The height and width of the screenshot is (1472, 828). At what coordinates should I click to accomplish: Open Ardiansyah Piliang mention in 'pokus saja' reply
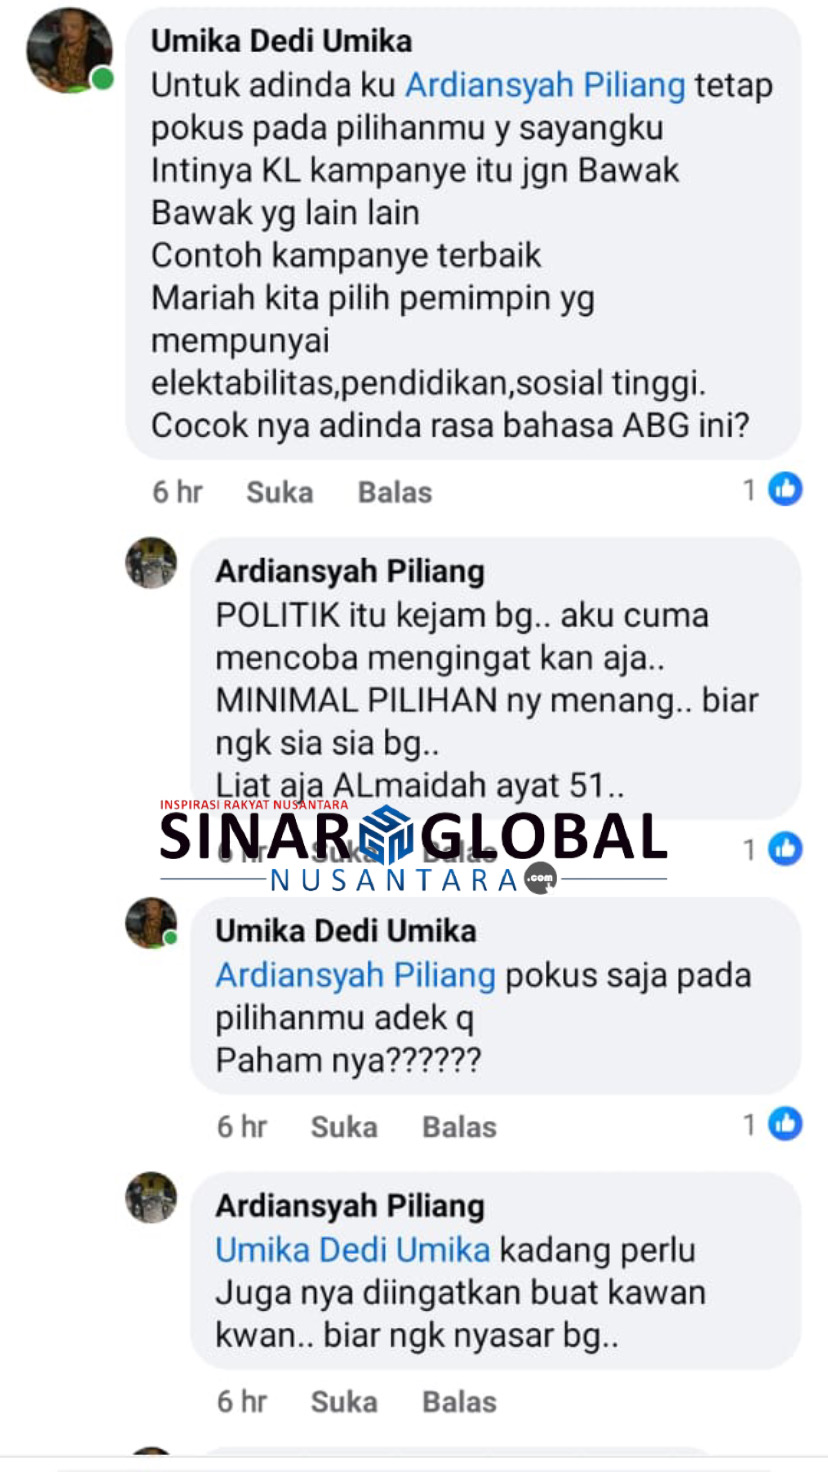356,975
